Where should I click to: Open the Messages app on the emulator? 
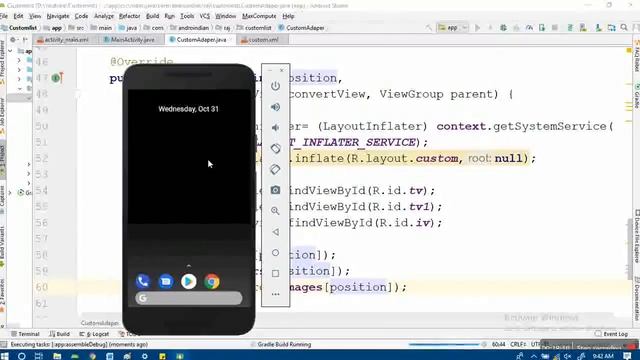point(166,281)
